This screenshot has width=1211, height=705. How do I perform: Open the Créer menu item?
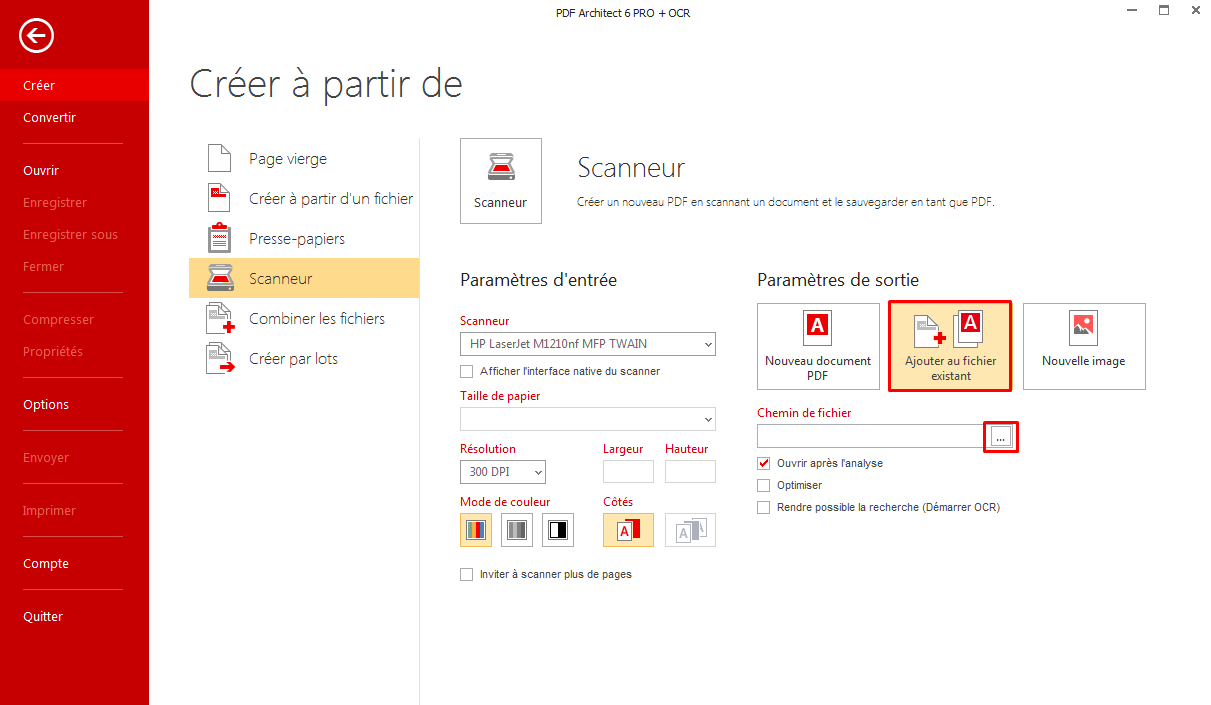pyautogui.click(x=74, y=85)
